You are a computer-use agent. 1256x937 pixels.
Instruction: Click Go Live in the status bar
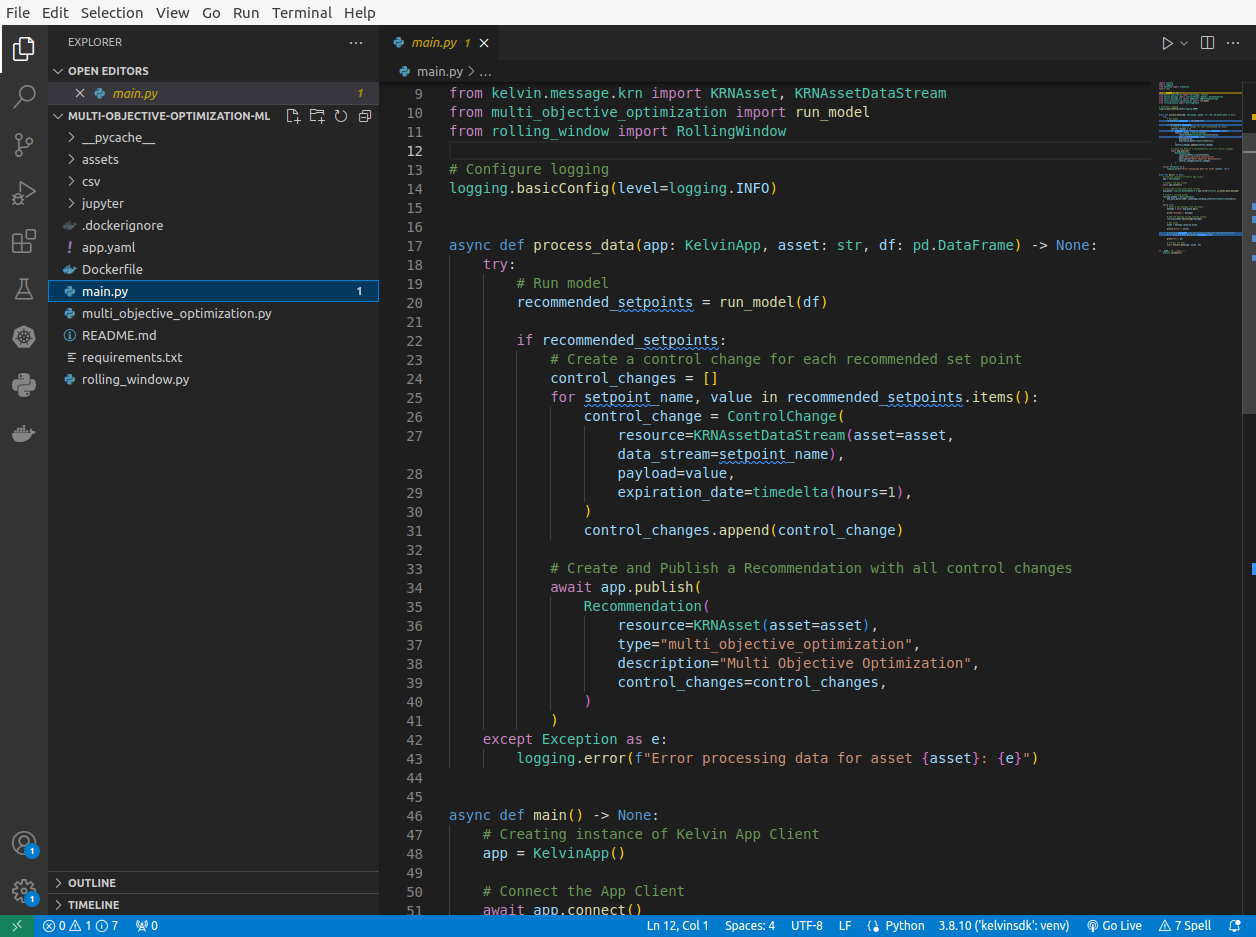[x=1114, y=926]
